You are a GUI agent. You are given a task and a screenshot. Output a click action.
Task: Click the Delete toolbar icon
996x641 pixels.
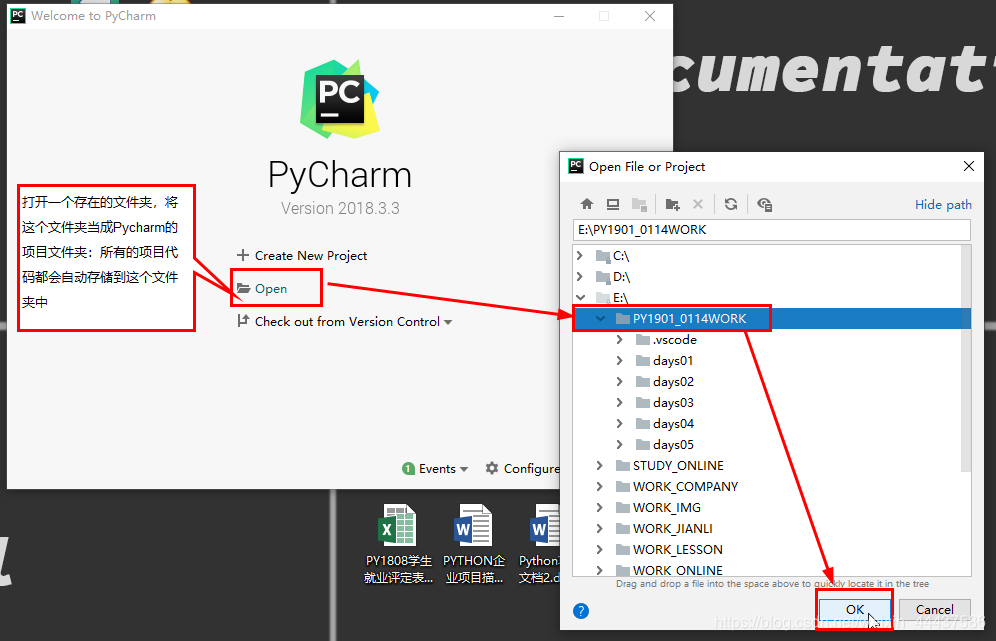click(698, 204)
